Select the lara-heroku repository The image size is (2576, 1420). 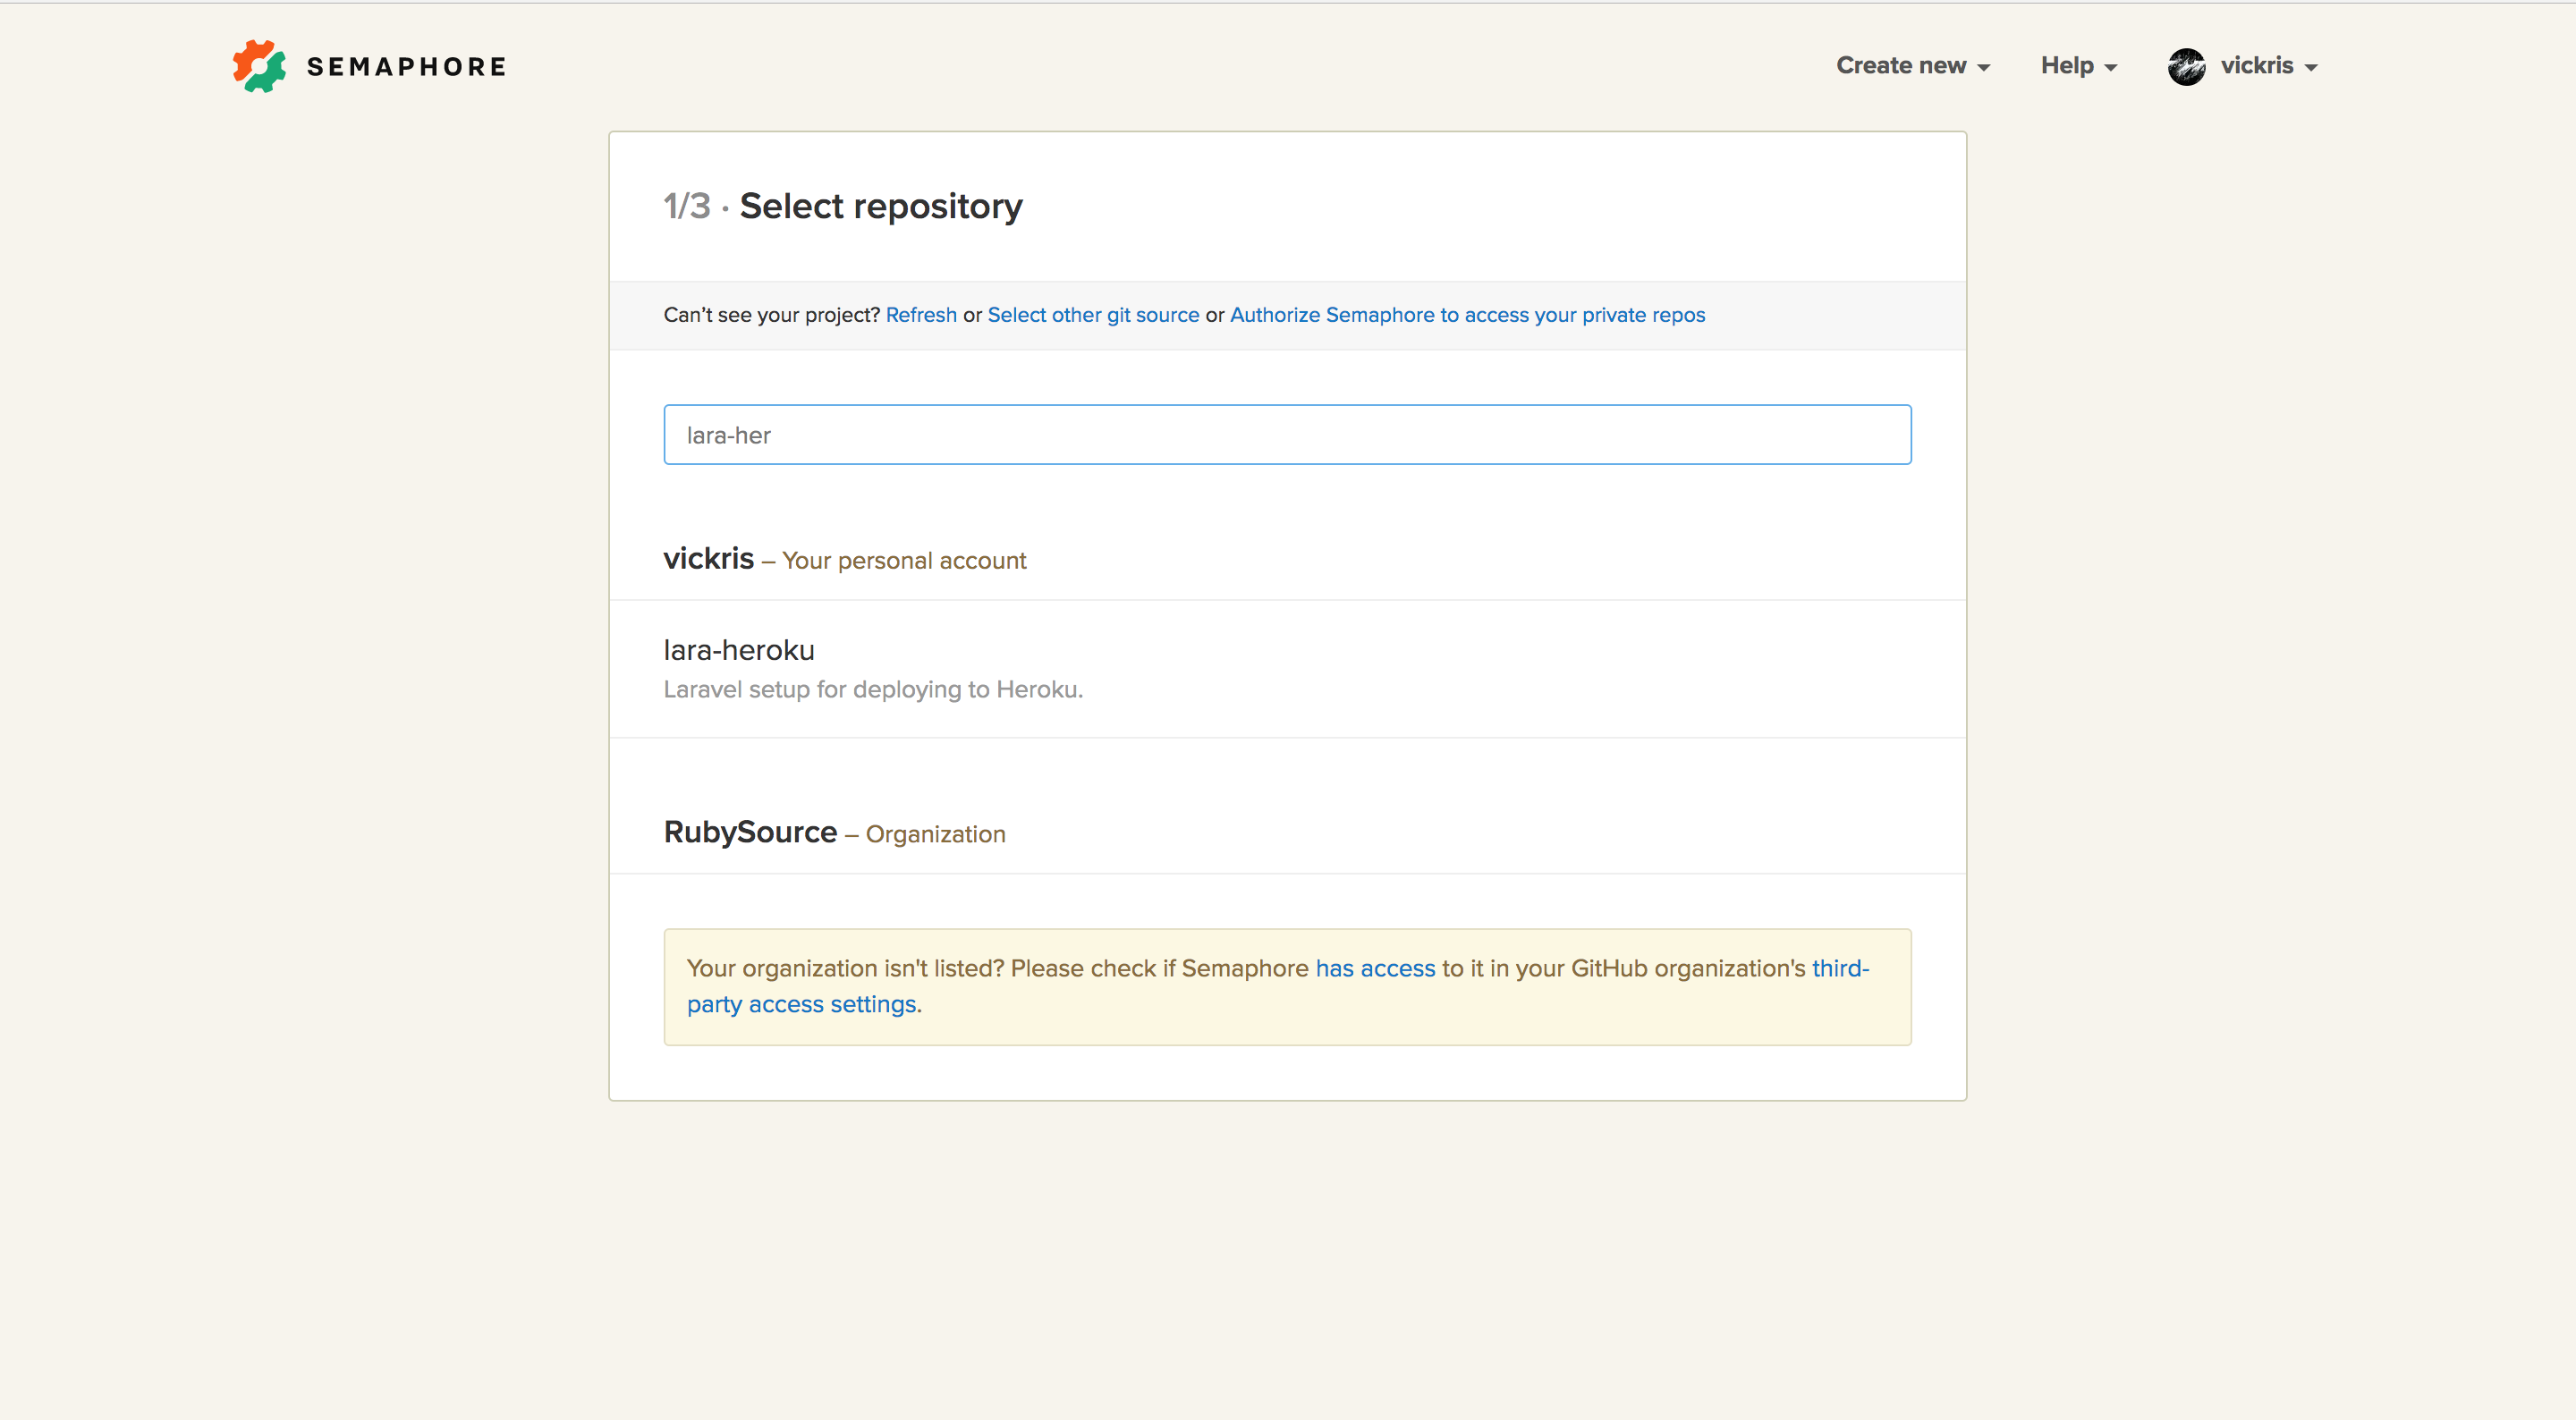pyautogui.click(x=739, y=651)
